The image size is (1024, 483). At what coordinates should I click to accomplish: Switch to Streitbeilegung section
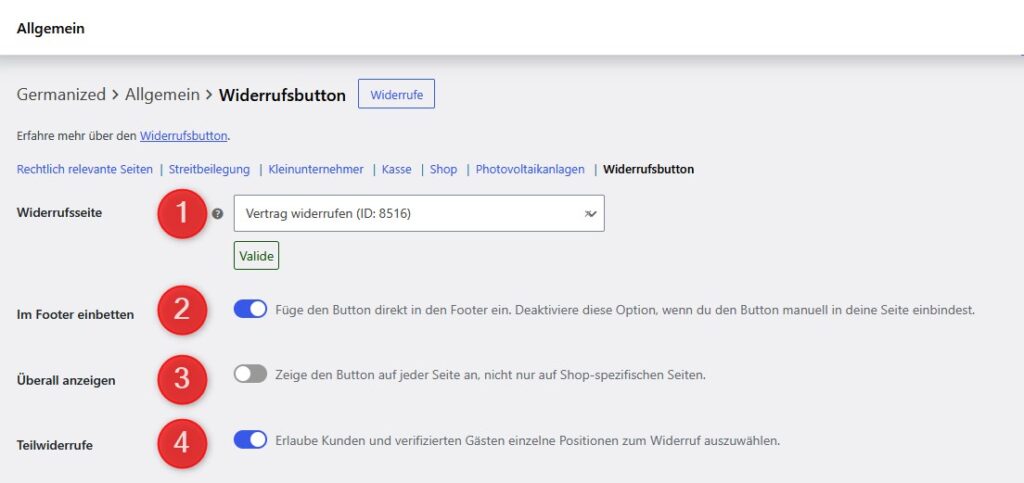209,169
